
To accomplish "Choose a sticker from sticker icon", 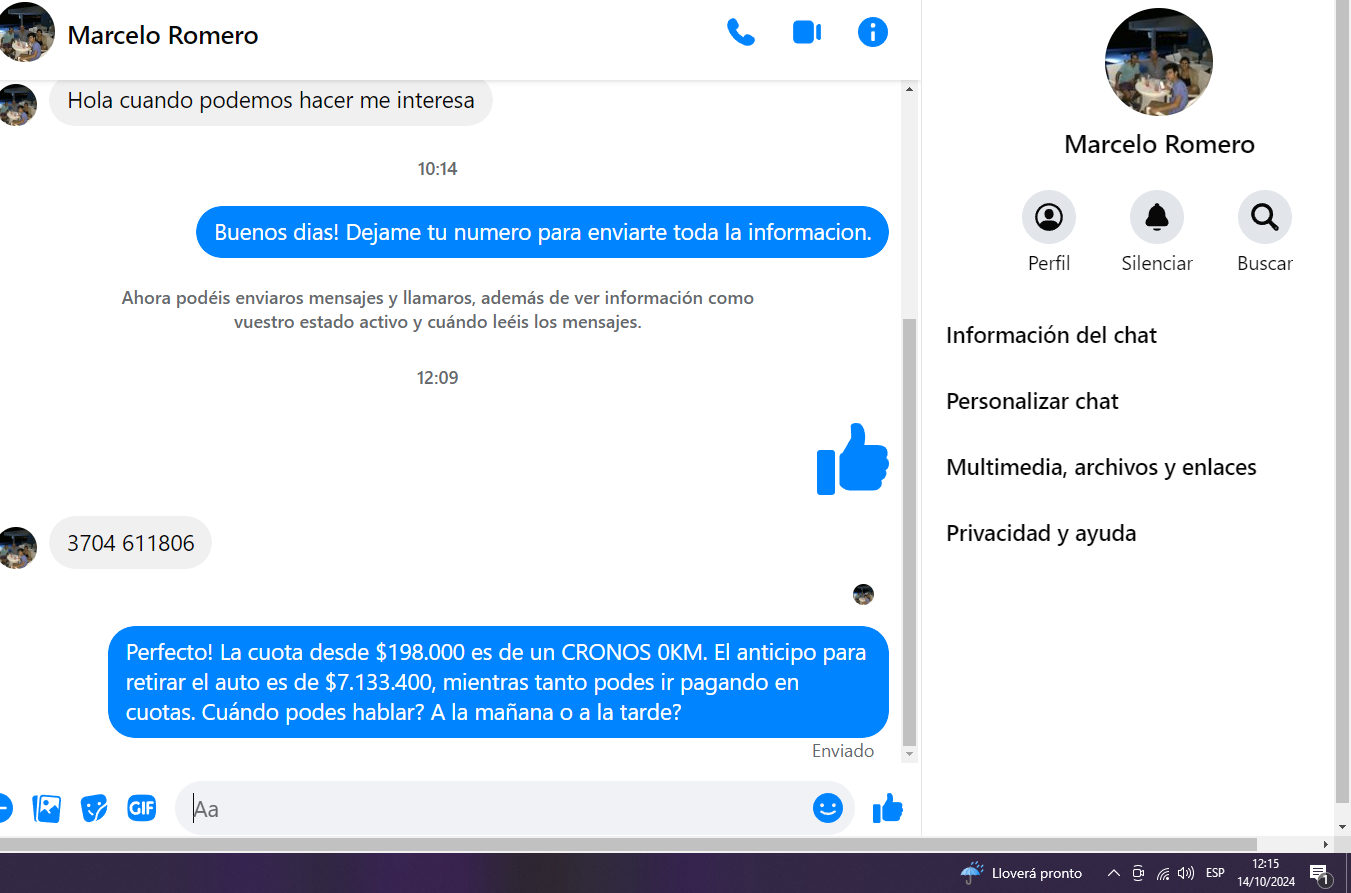I will (x=94, y=808).
